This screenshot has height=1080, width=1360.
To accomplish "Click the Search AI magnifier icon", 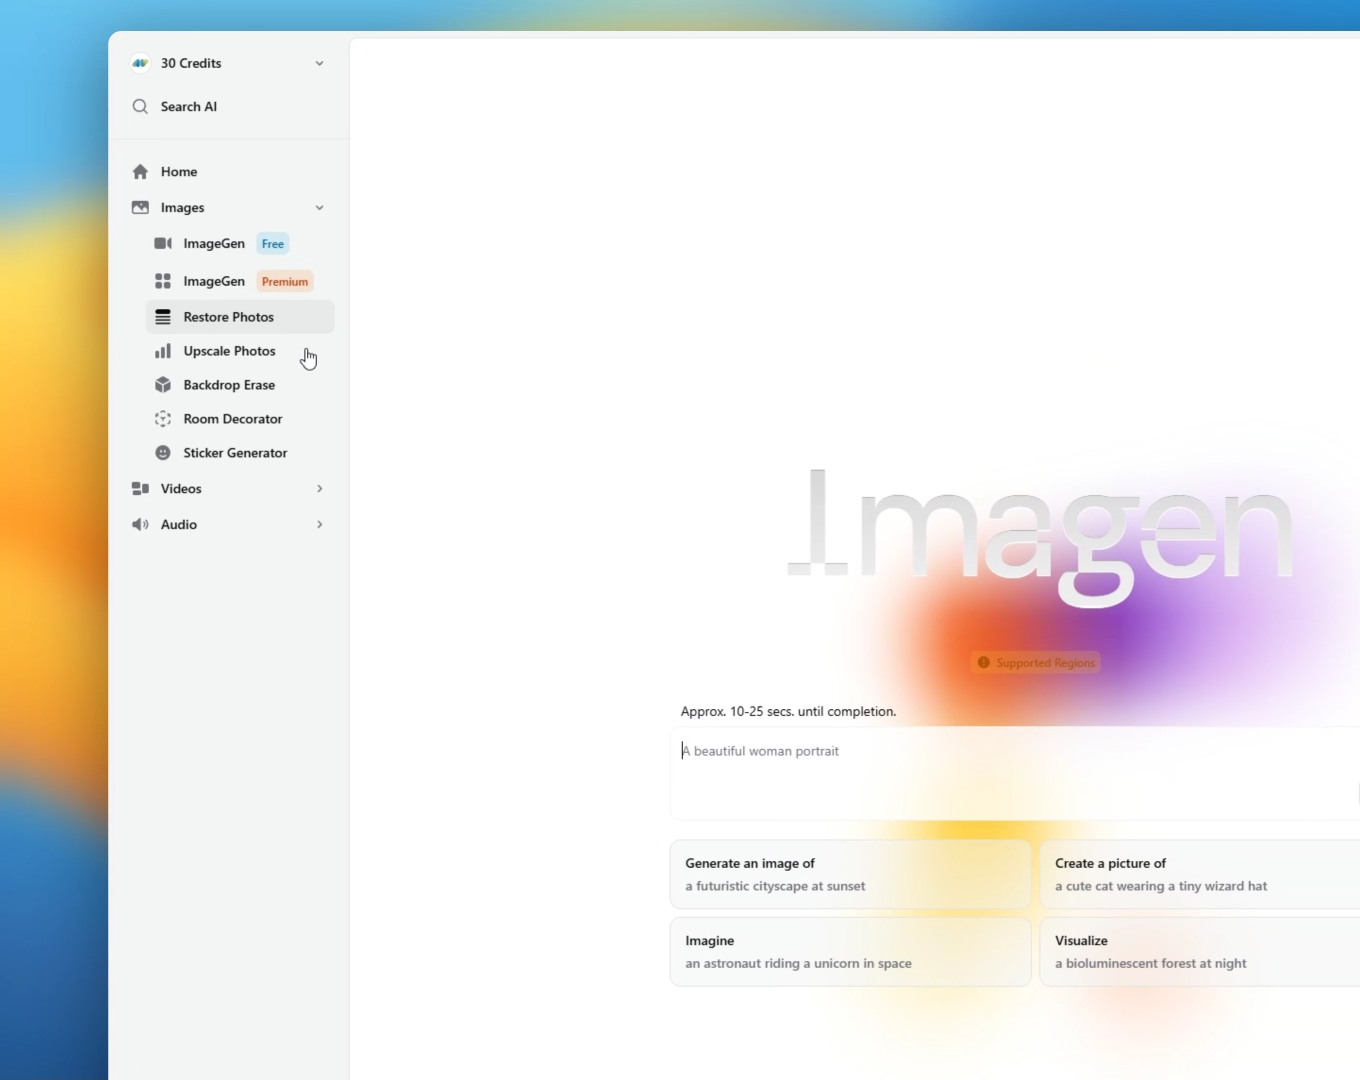I will (140, 106).
